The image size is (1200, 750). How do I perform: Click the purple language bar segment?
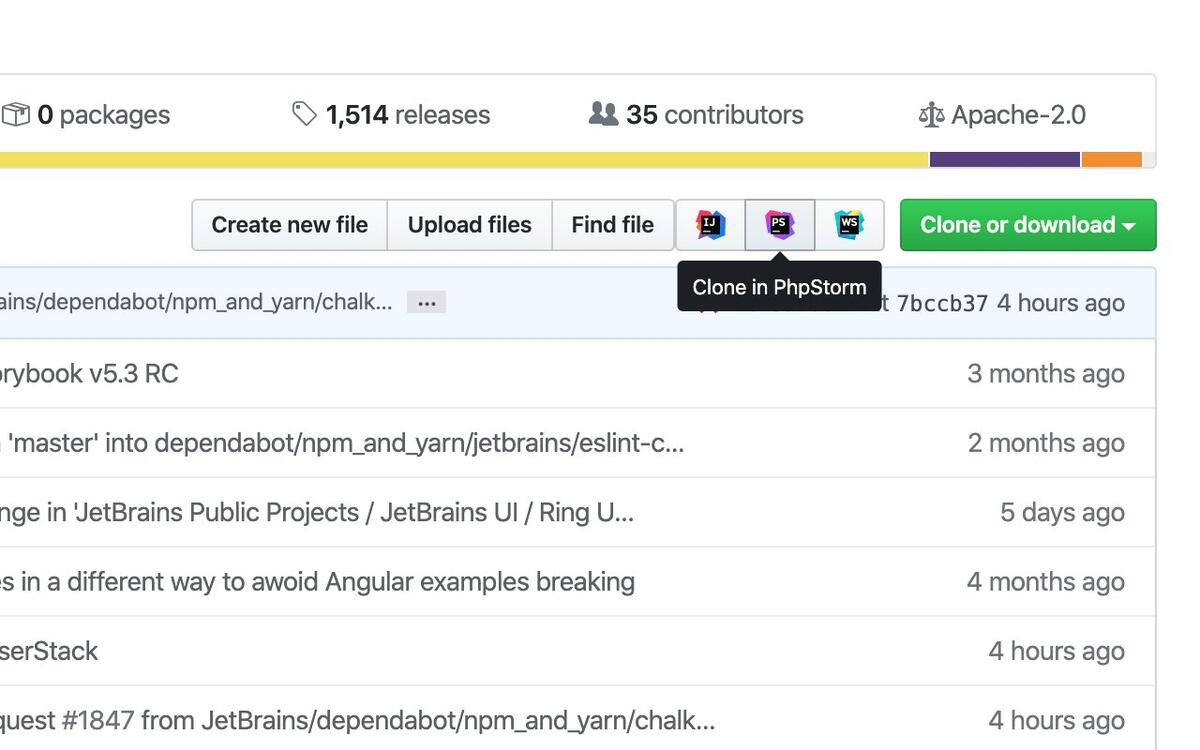1004,160
